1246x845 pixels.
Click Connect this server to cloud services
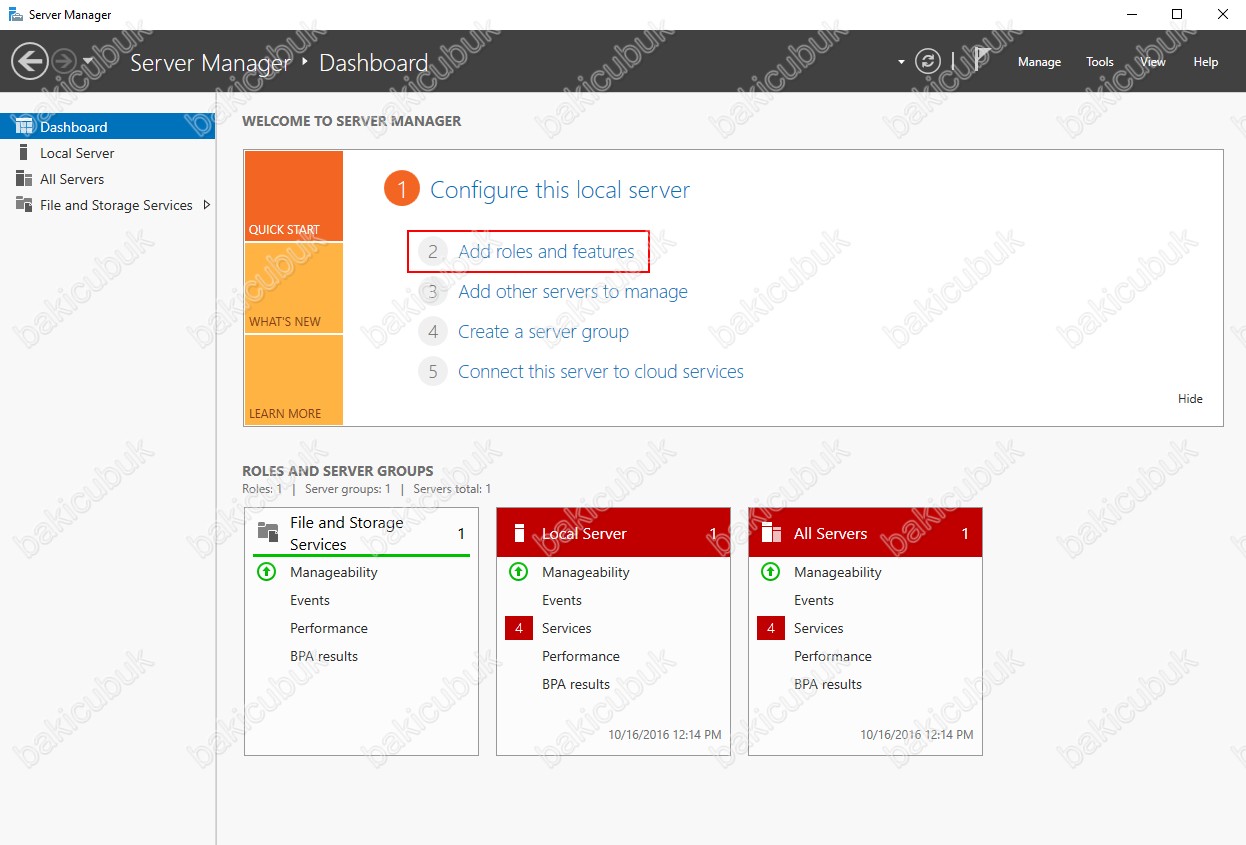601,372
